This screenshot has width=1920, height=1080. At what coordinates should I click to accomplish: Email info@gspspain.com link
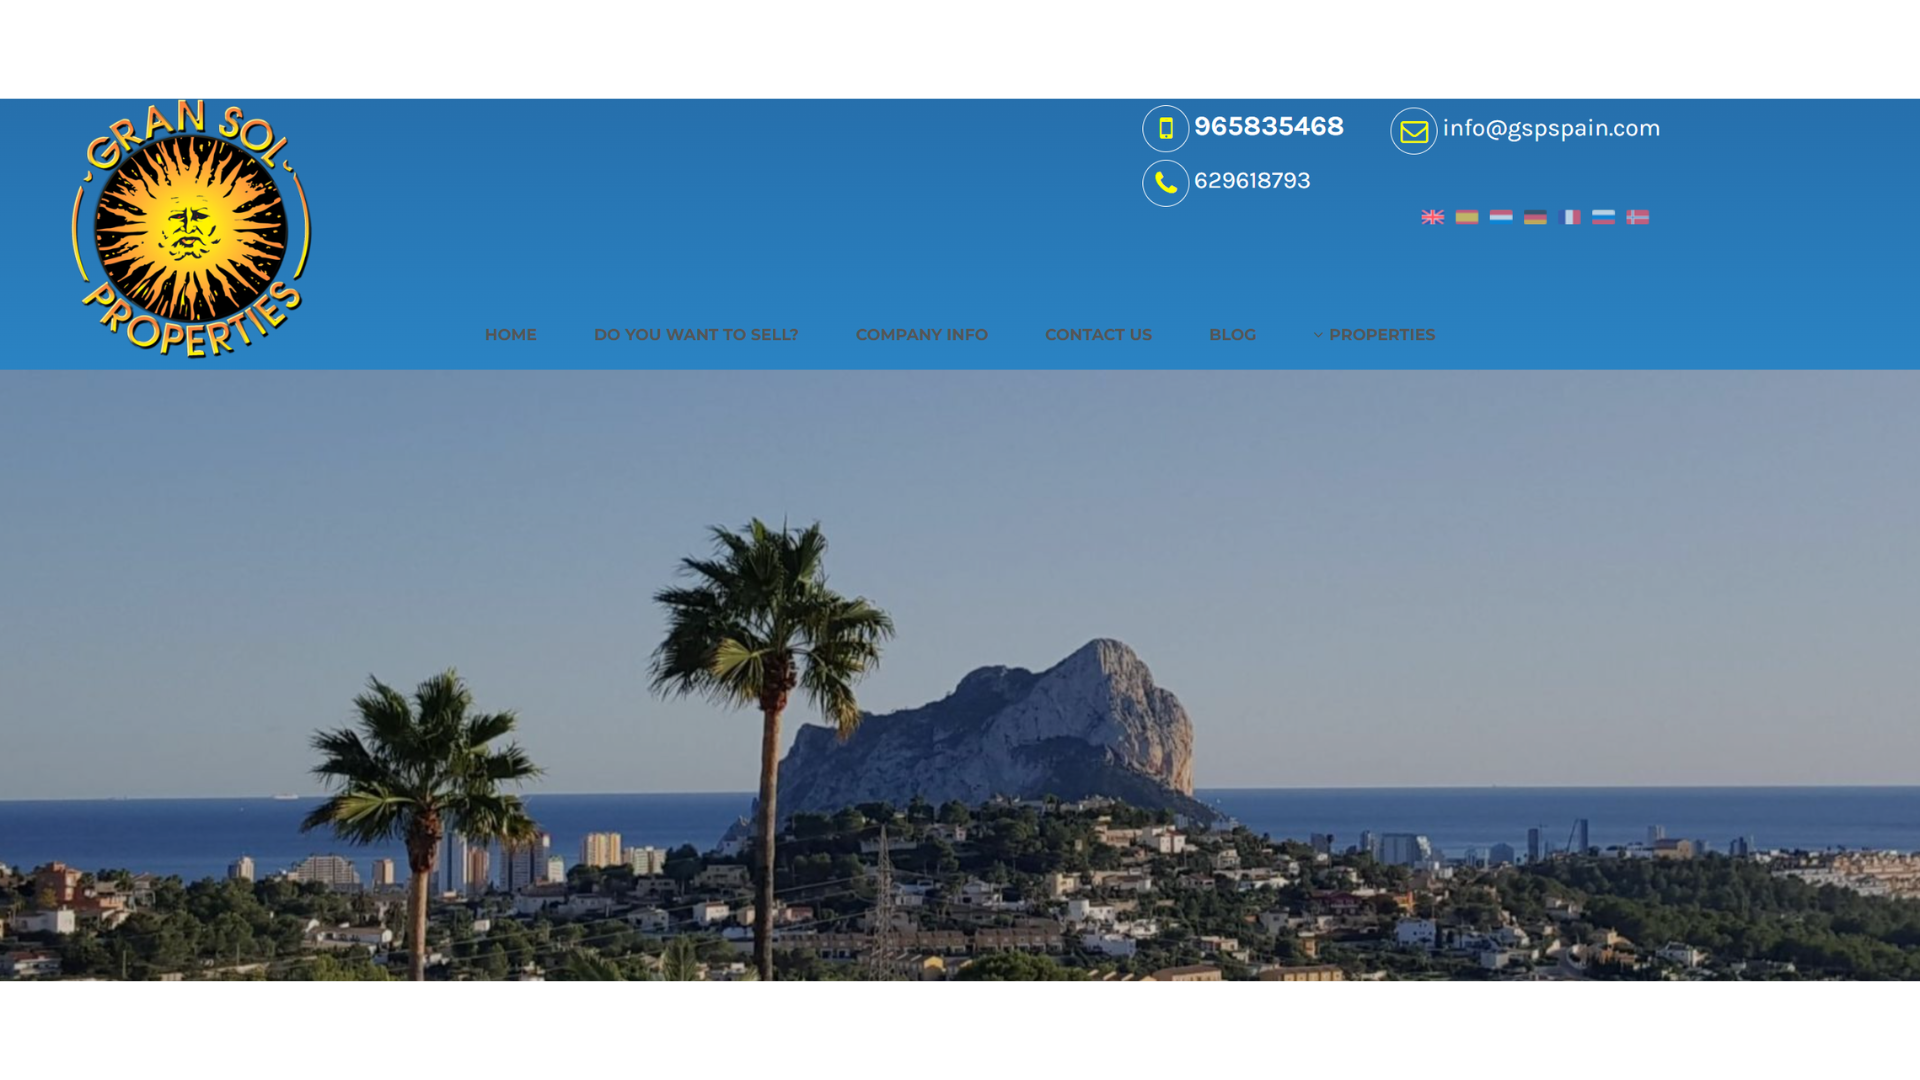click(1551, 129)
